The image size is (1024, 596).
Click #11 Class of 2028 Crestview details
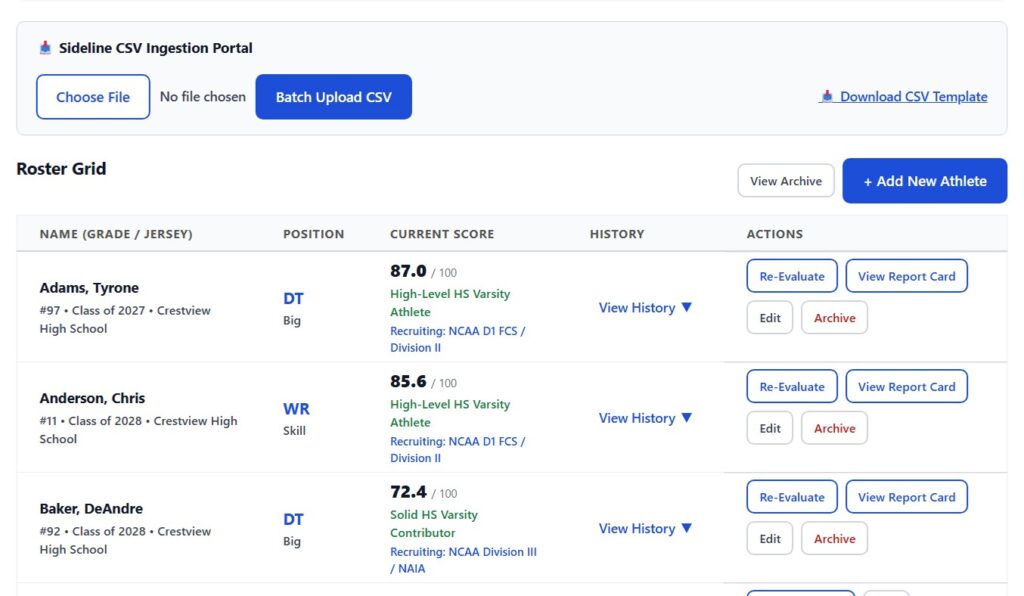click(x=138, y=430)
